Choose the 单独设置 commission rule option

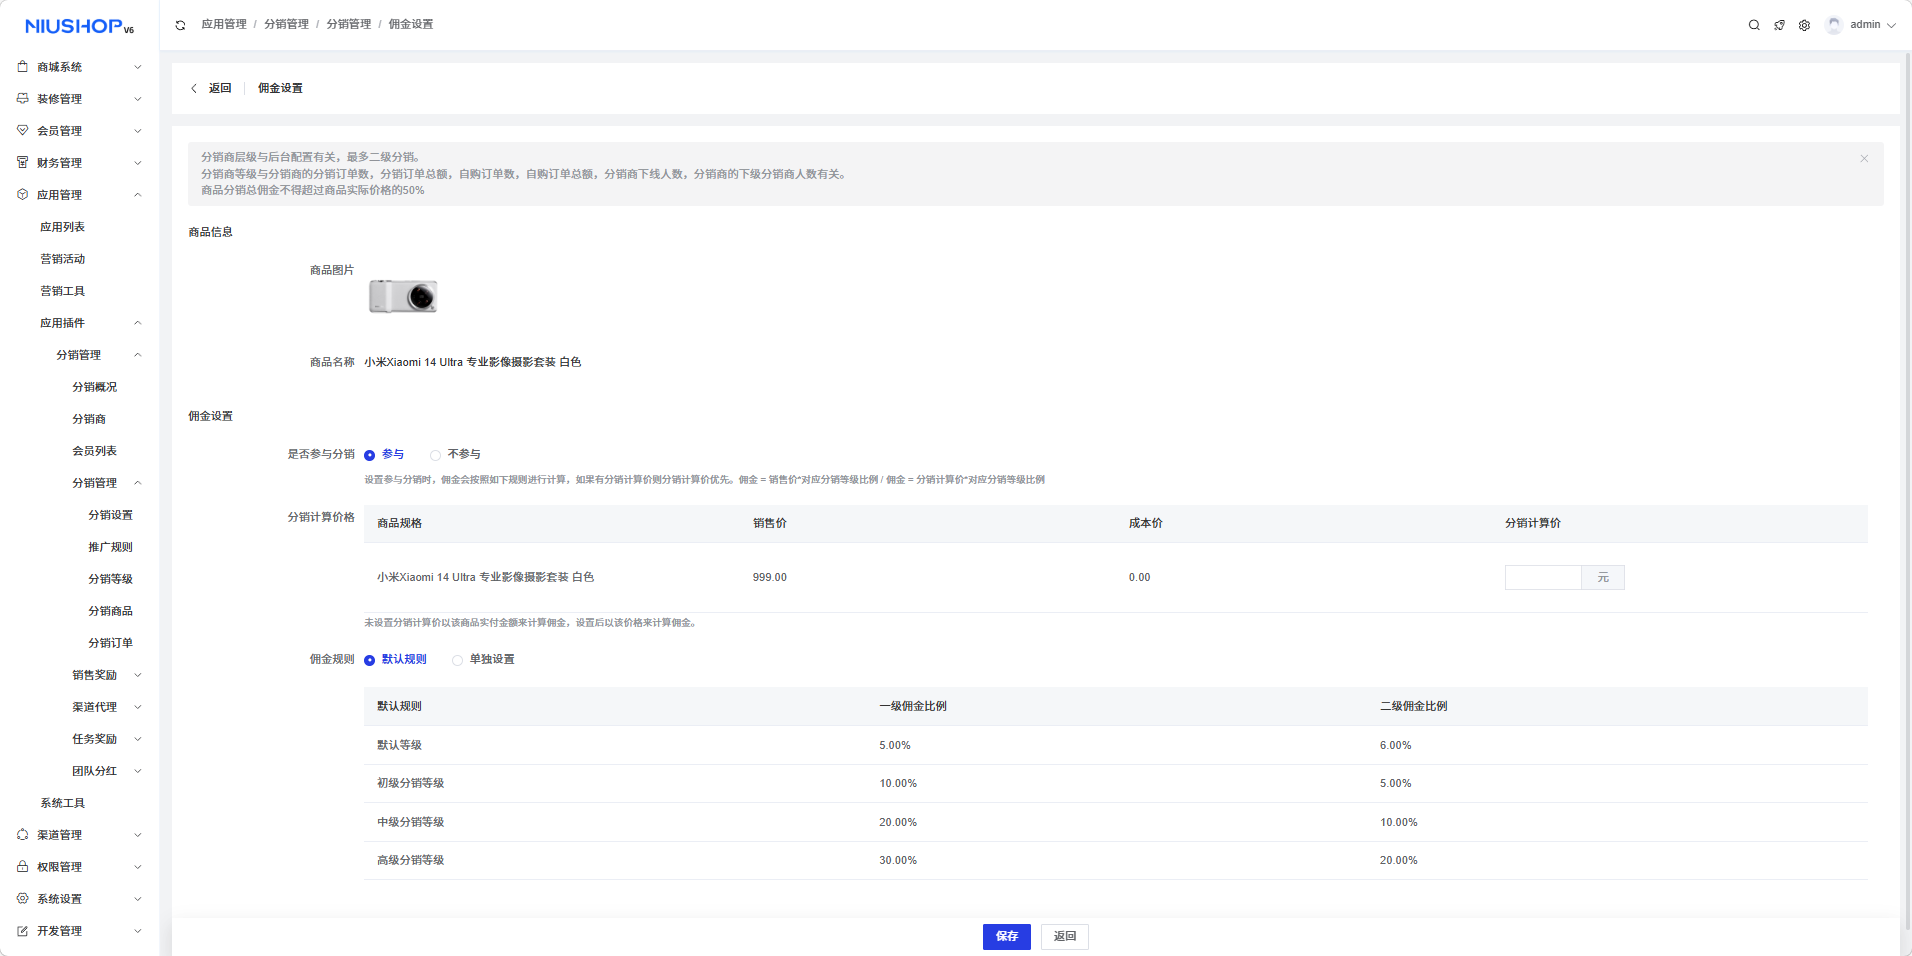click(458, 660)
